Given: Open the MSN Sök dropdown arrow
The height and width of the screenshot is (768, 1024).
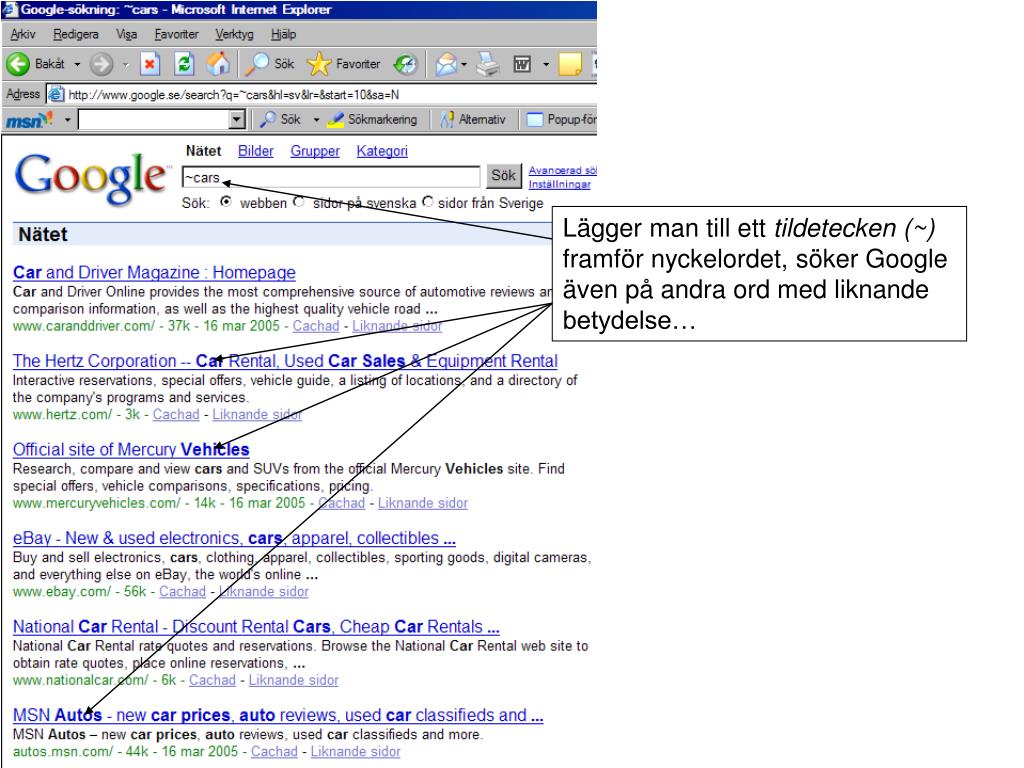Looking at the screenshot, I should coord(316,120).
